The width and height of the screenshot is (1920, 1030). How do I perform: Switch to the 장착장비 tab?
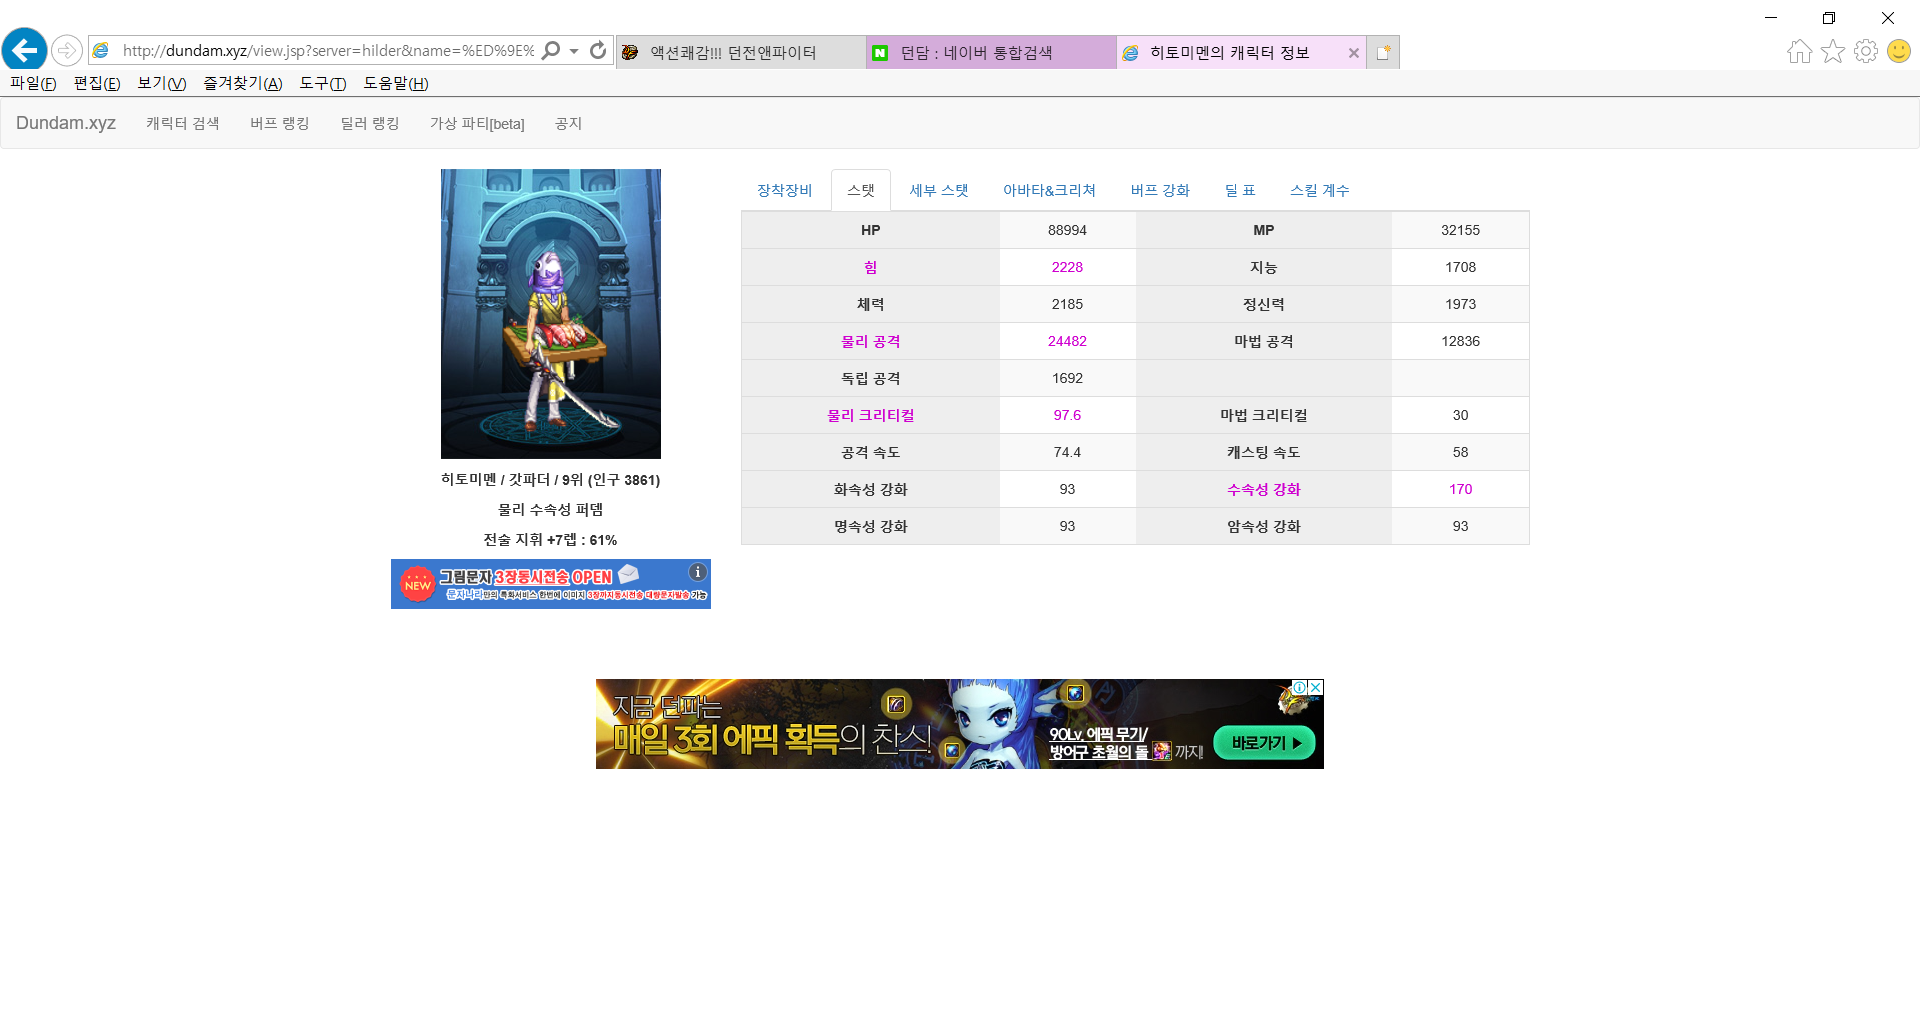pyautogui.click(x=785, y=190)
